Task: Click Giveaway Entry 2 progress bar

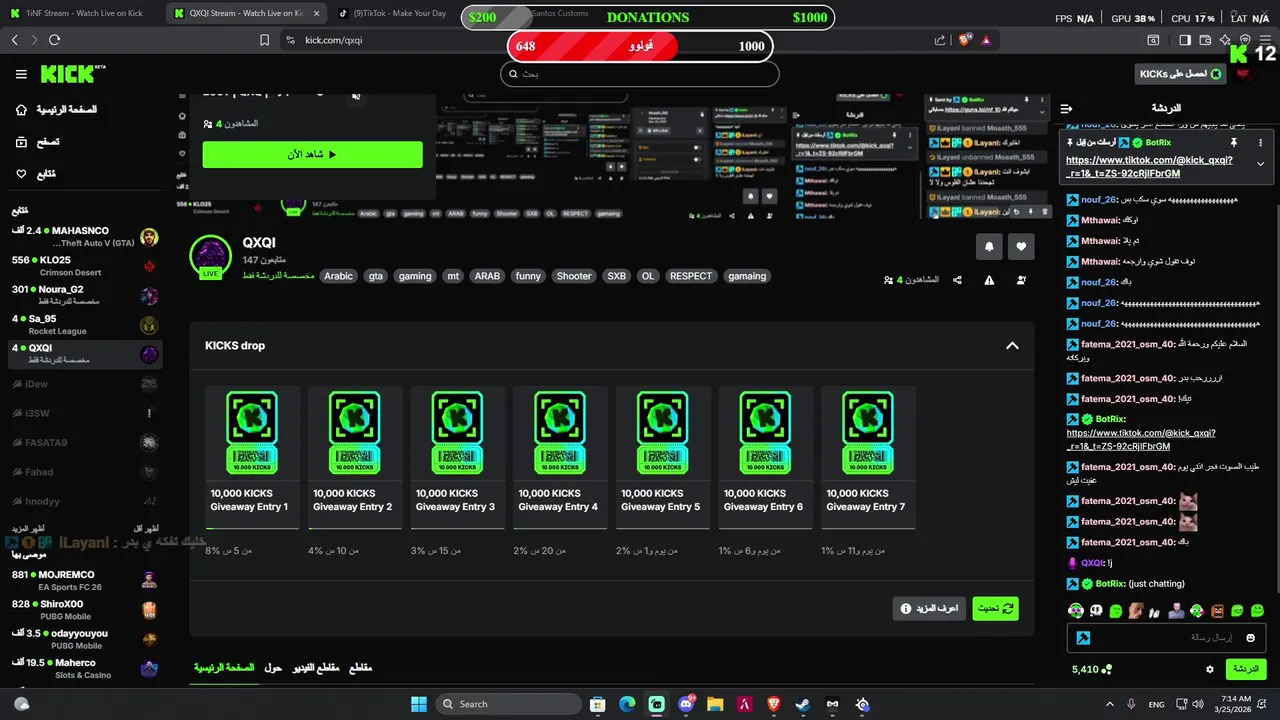Action: tap(355, 527)
